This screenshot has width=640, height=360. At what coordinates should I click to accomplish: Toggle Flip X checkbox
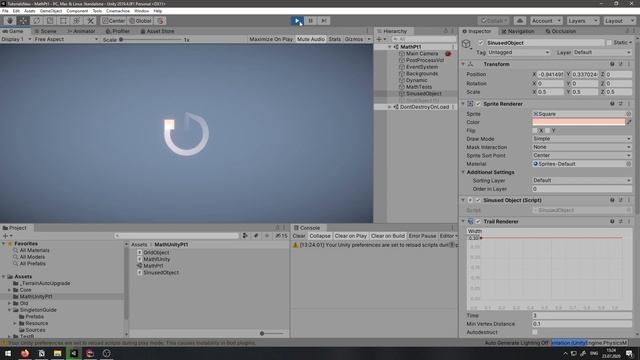click(x=535, y=131)
